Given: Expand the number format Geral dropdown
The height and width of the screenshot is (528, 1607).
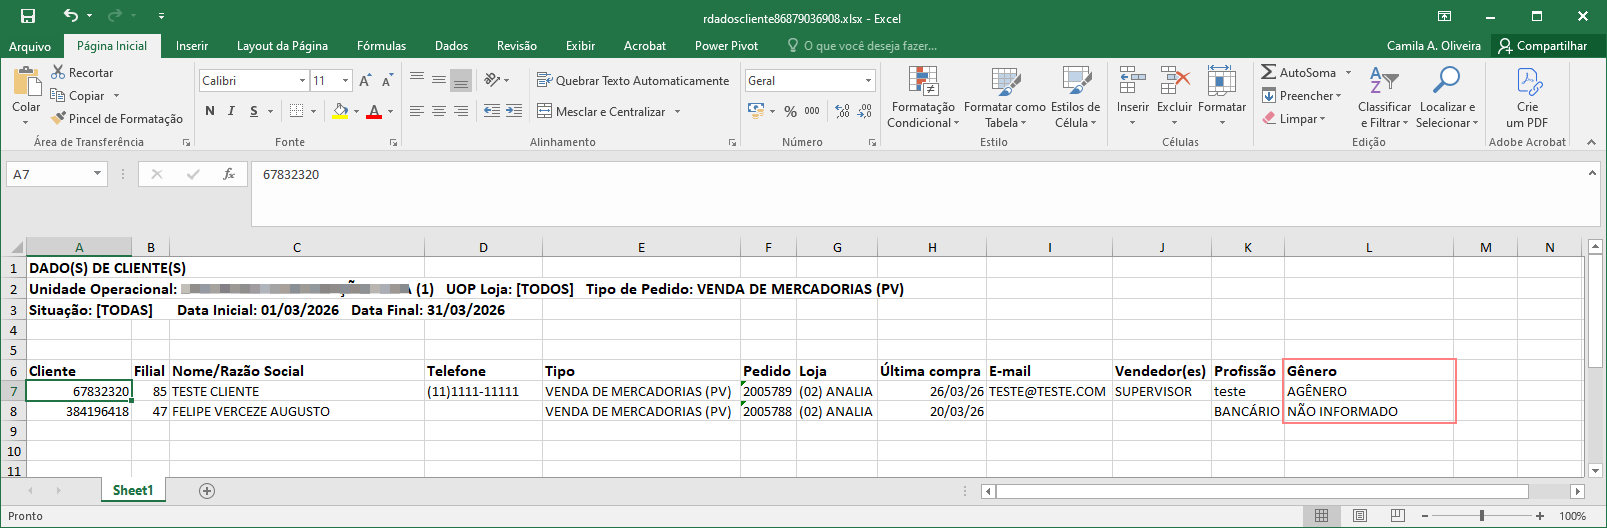Looking at the screenshot, I should coord(867,80).
